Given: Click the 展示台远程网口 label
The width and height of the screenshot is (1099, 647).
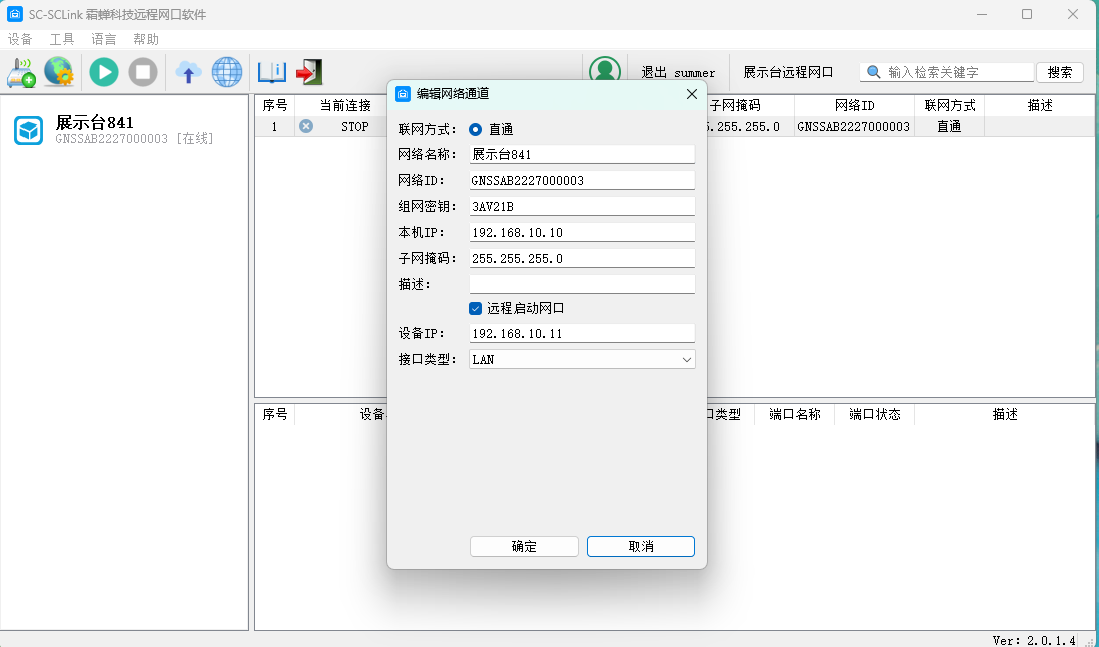Looking at the screenshot, I should 789,72.
